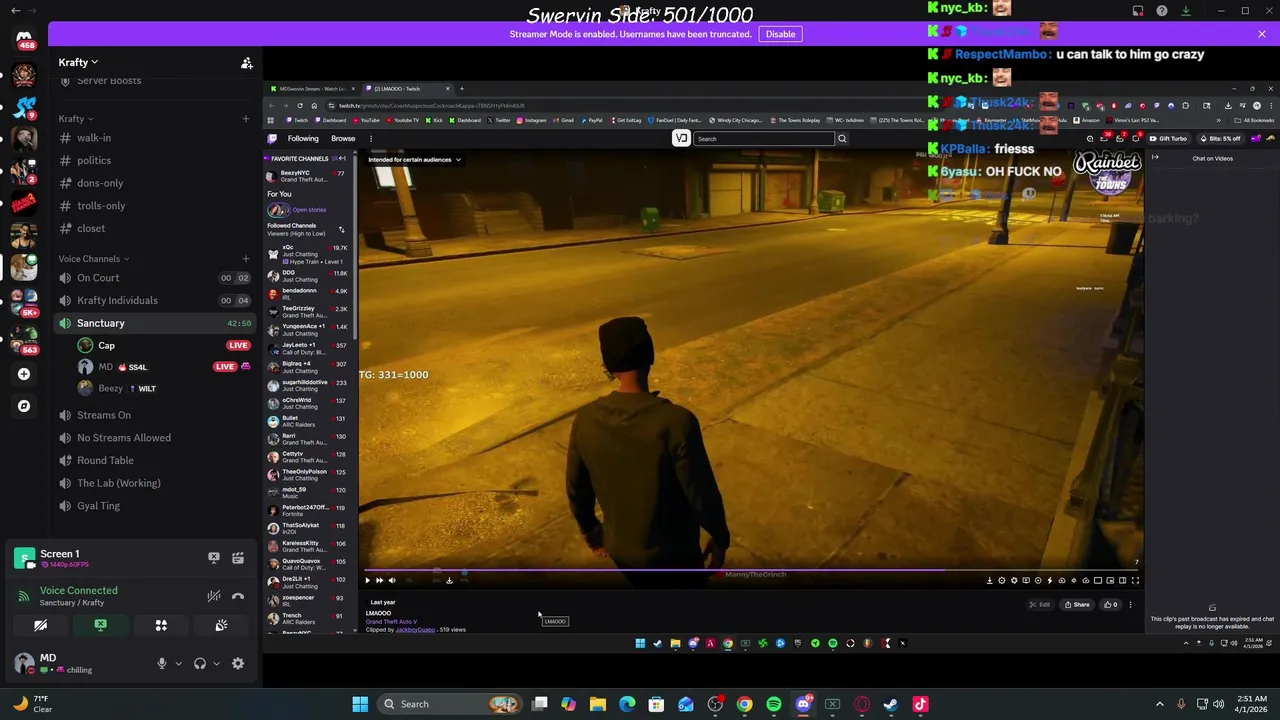
Task: Open the Twitch more options three-dot menu
Action: 371,139
